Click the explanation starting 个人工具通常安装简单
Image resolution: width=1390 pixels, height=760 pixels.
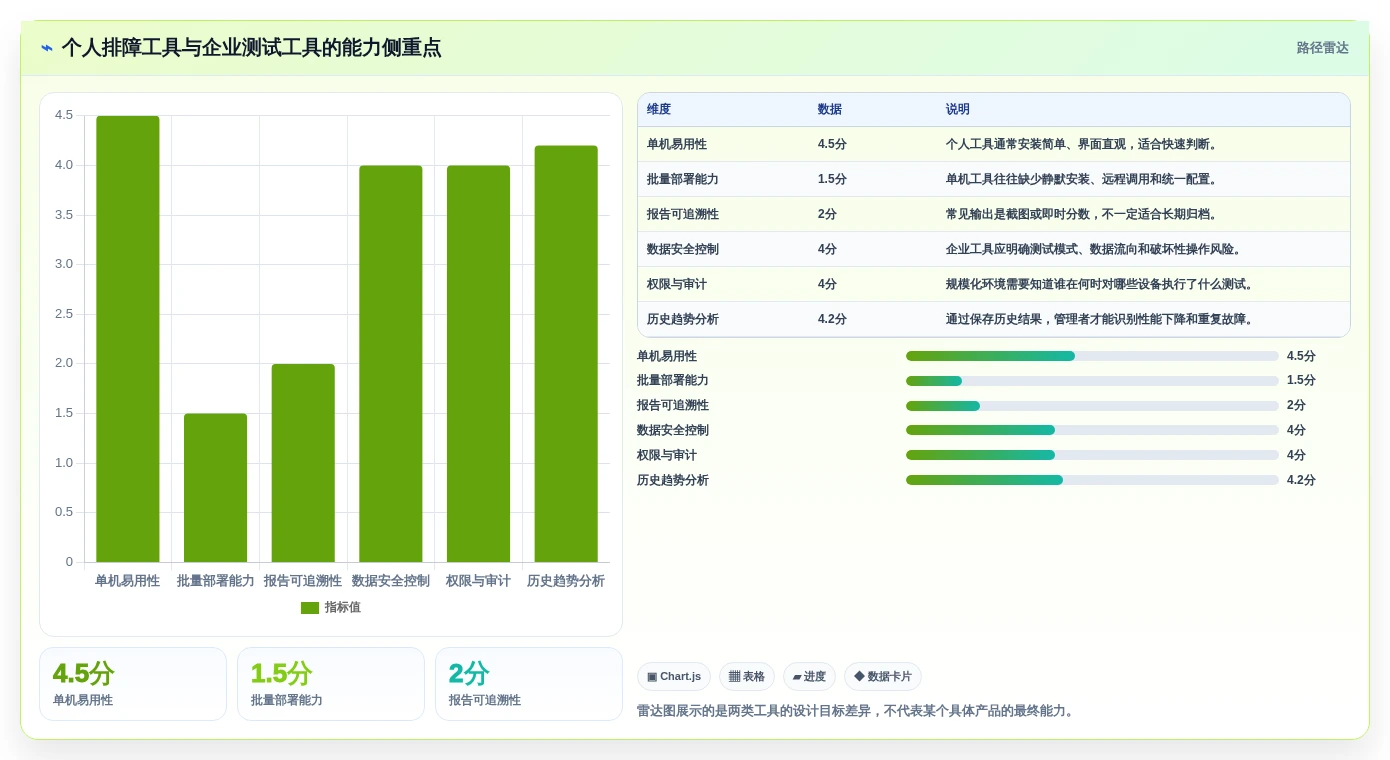pyautogui.click(x=1082, y=144)
